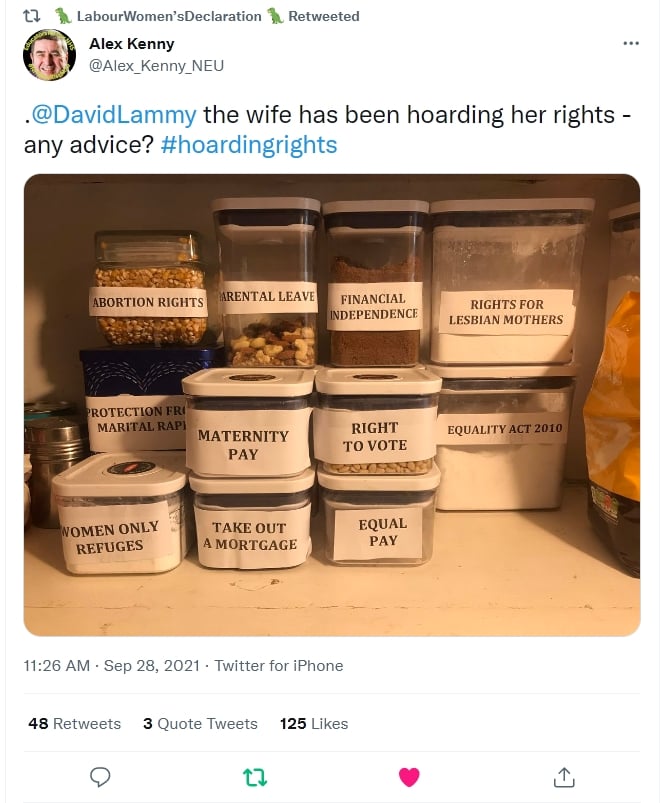Screen dimensions: 660x803
Task: Open the Alex Kenny display name
Action: click(x=132, y=44)
